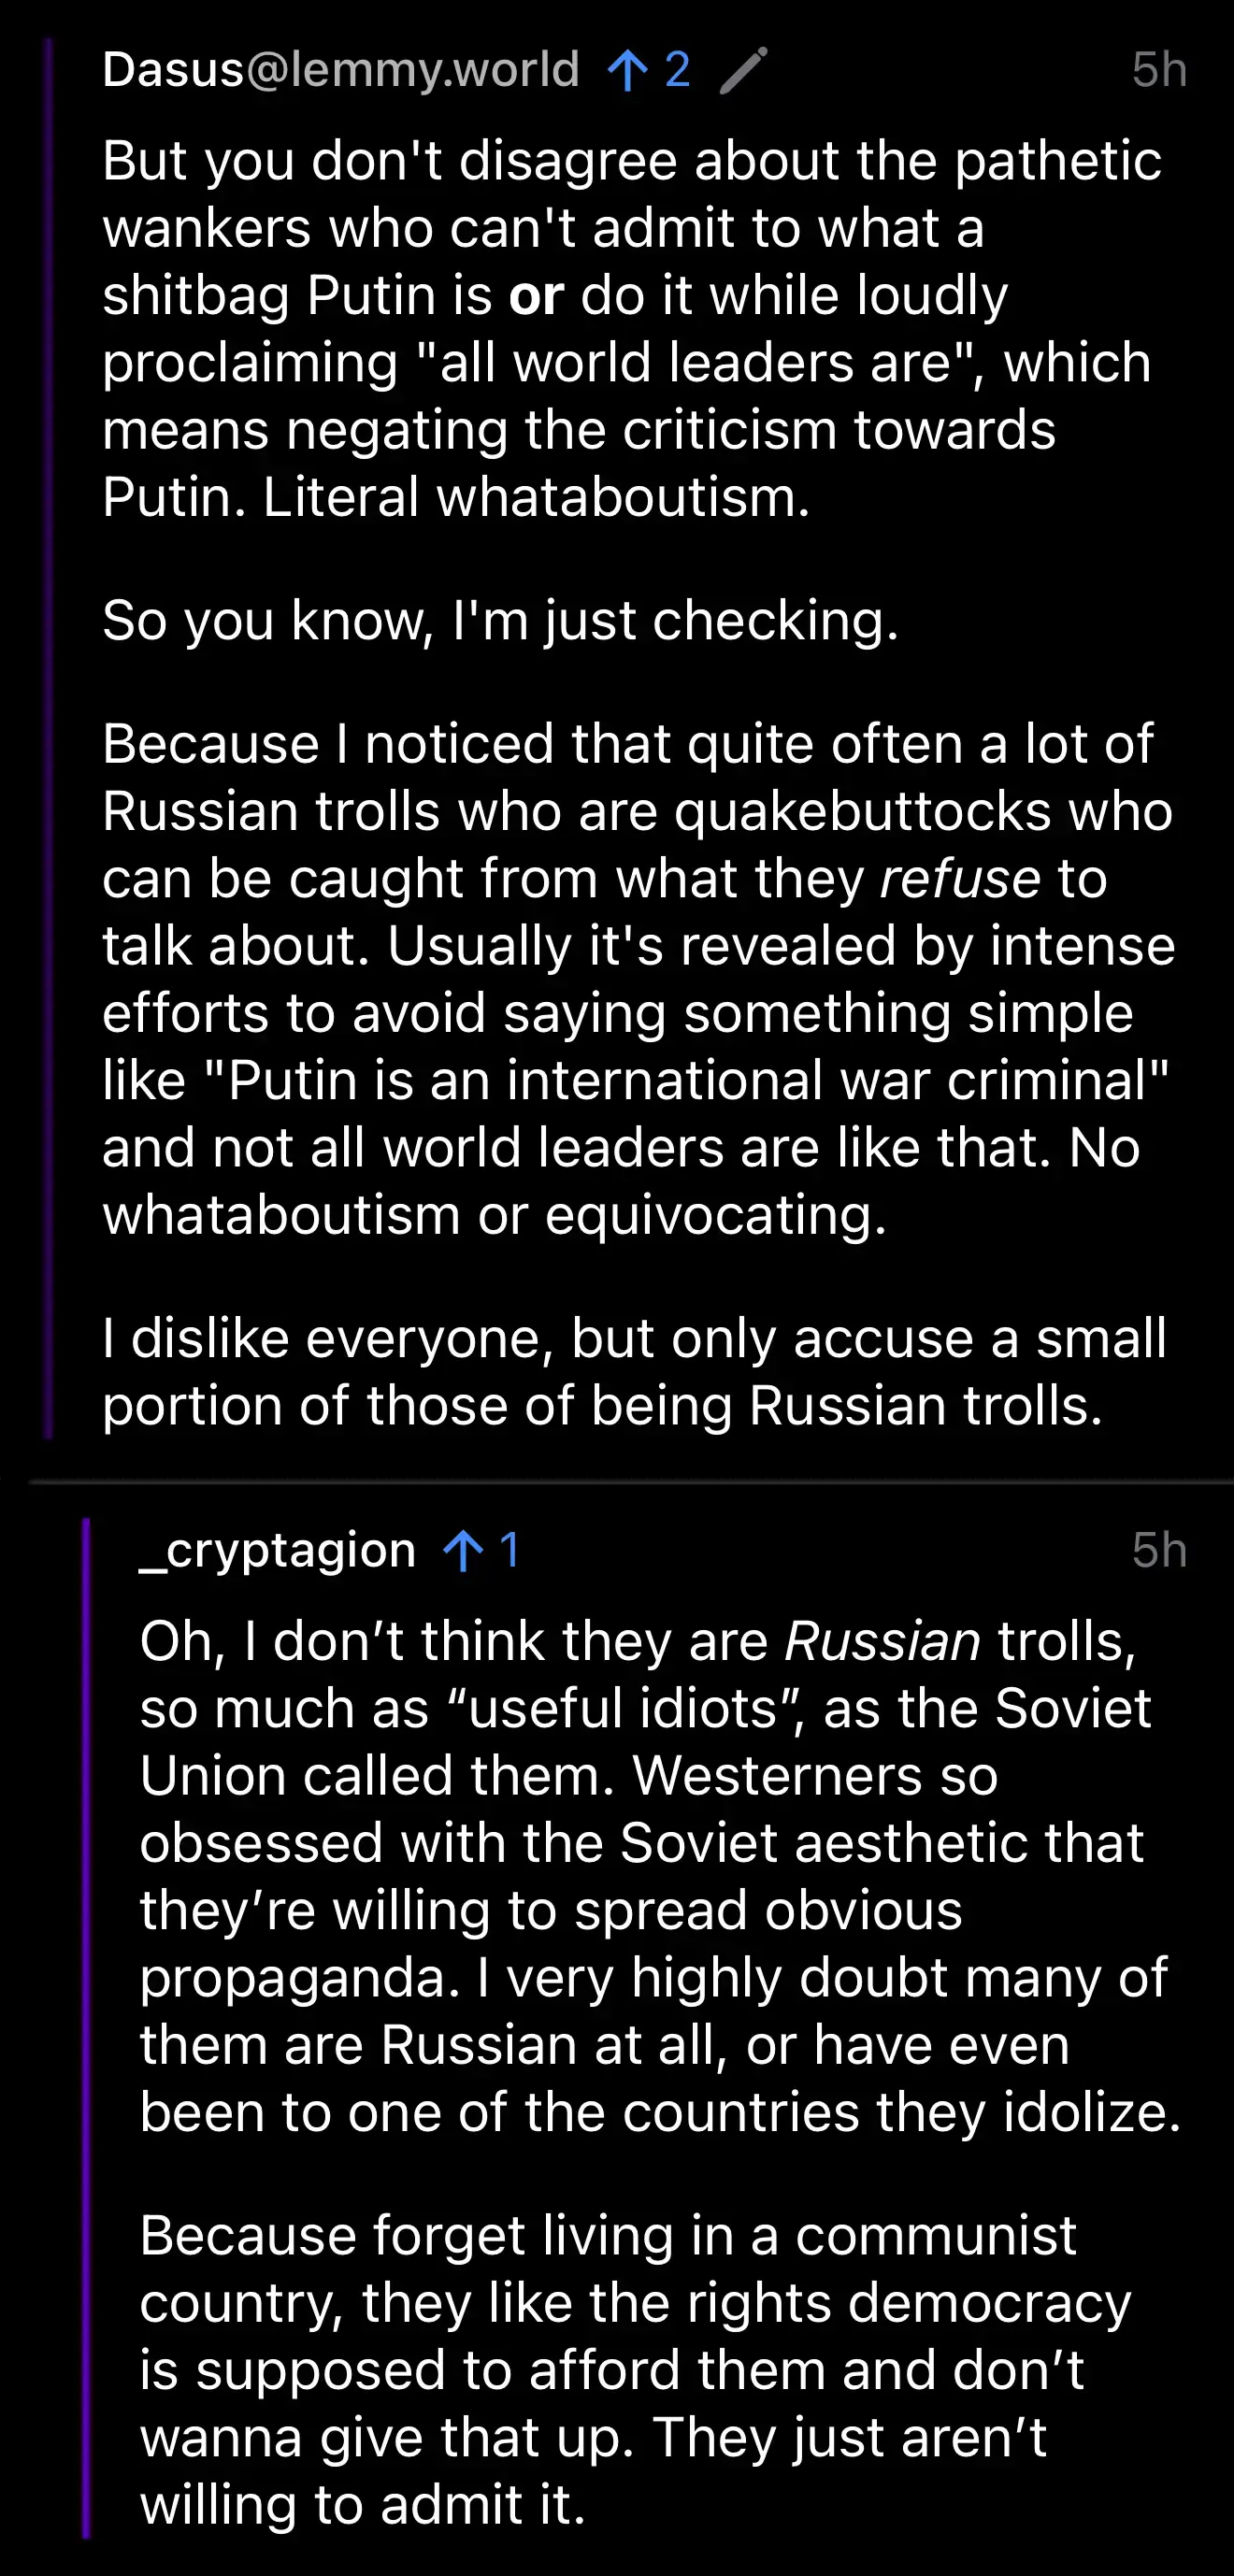Tap the line 'So you know, I'm just checking.'
Image resolution: width=1234 pixels, height=2576 pixels.
click(501, 621)
